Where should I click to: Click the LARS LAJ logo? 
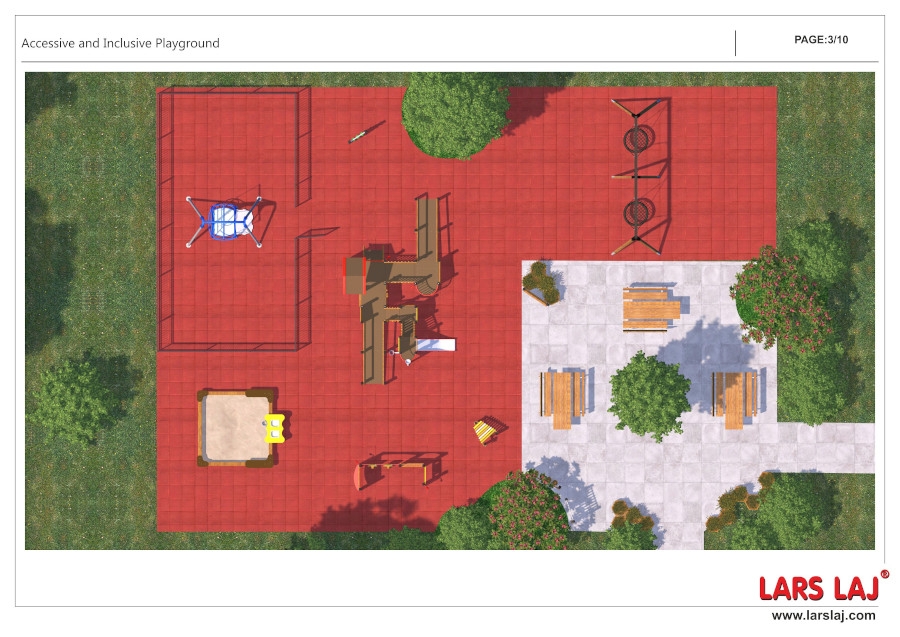(818, 587)
